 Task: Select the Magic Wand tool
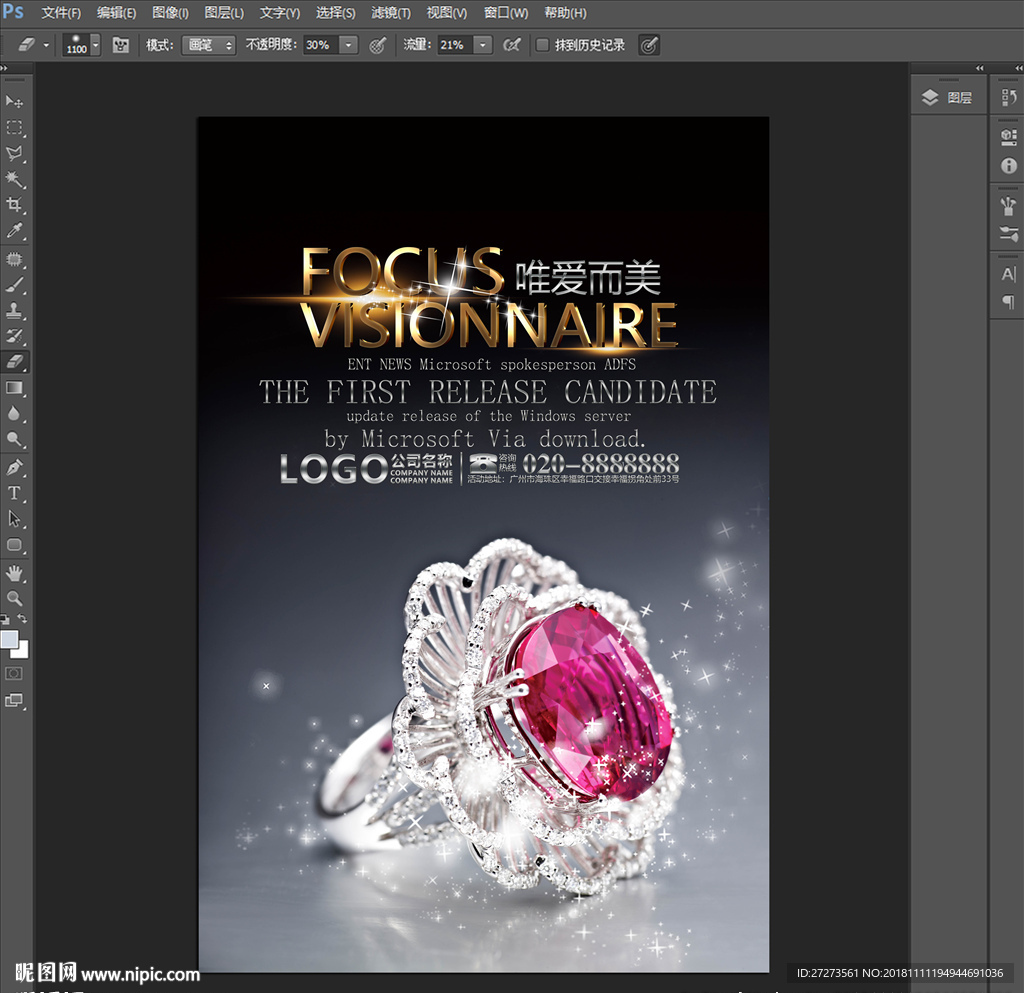[15, 179]
